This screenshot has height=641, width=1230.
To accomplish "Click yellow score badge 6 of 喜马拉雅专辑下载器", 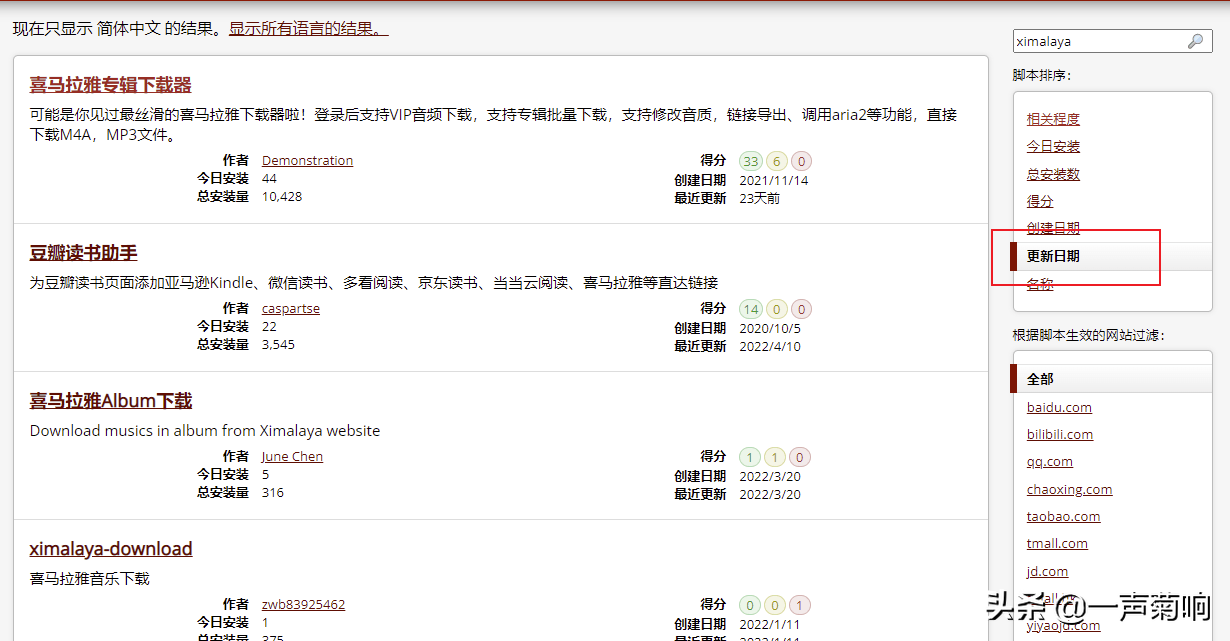I will pos(776,161).
